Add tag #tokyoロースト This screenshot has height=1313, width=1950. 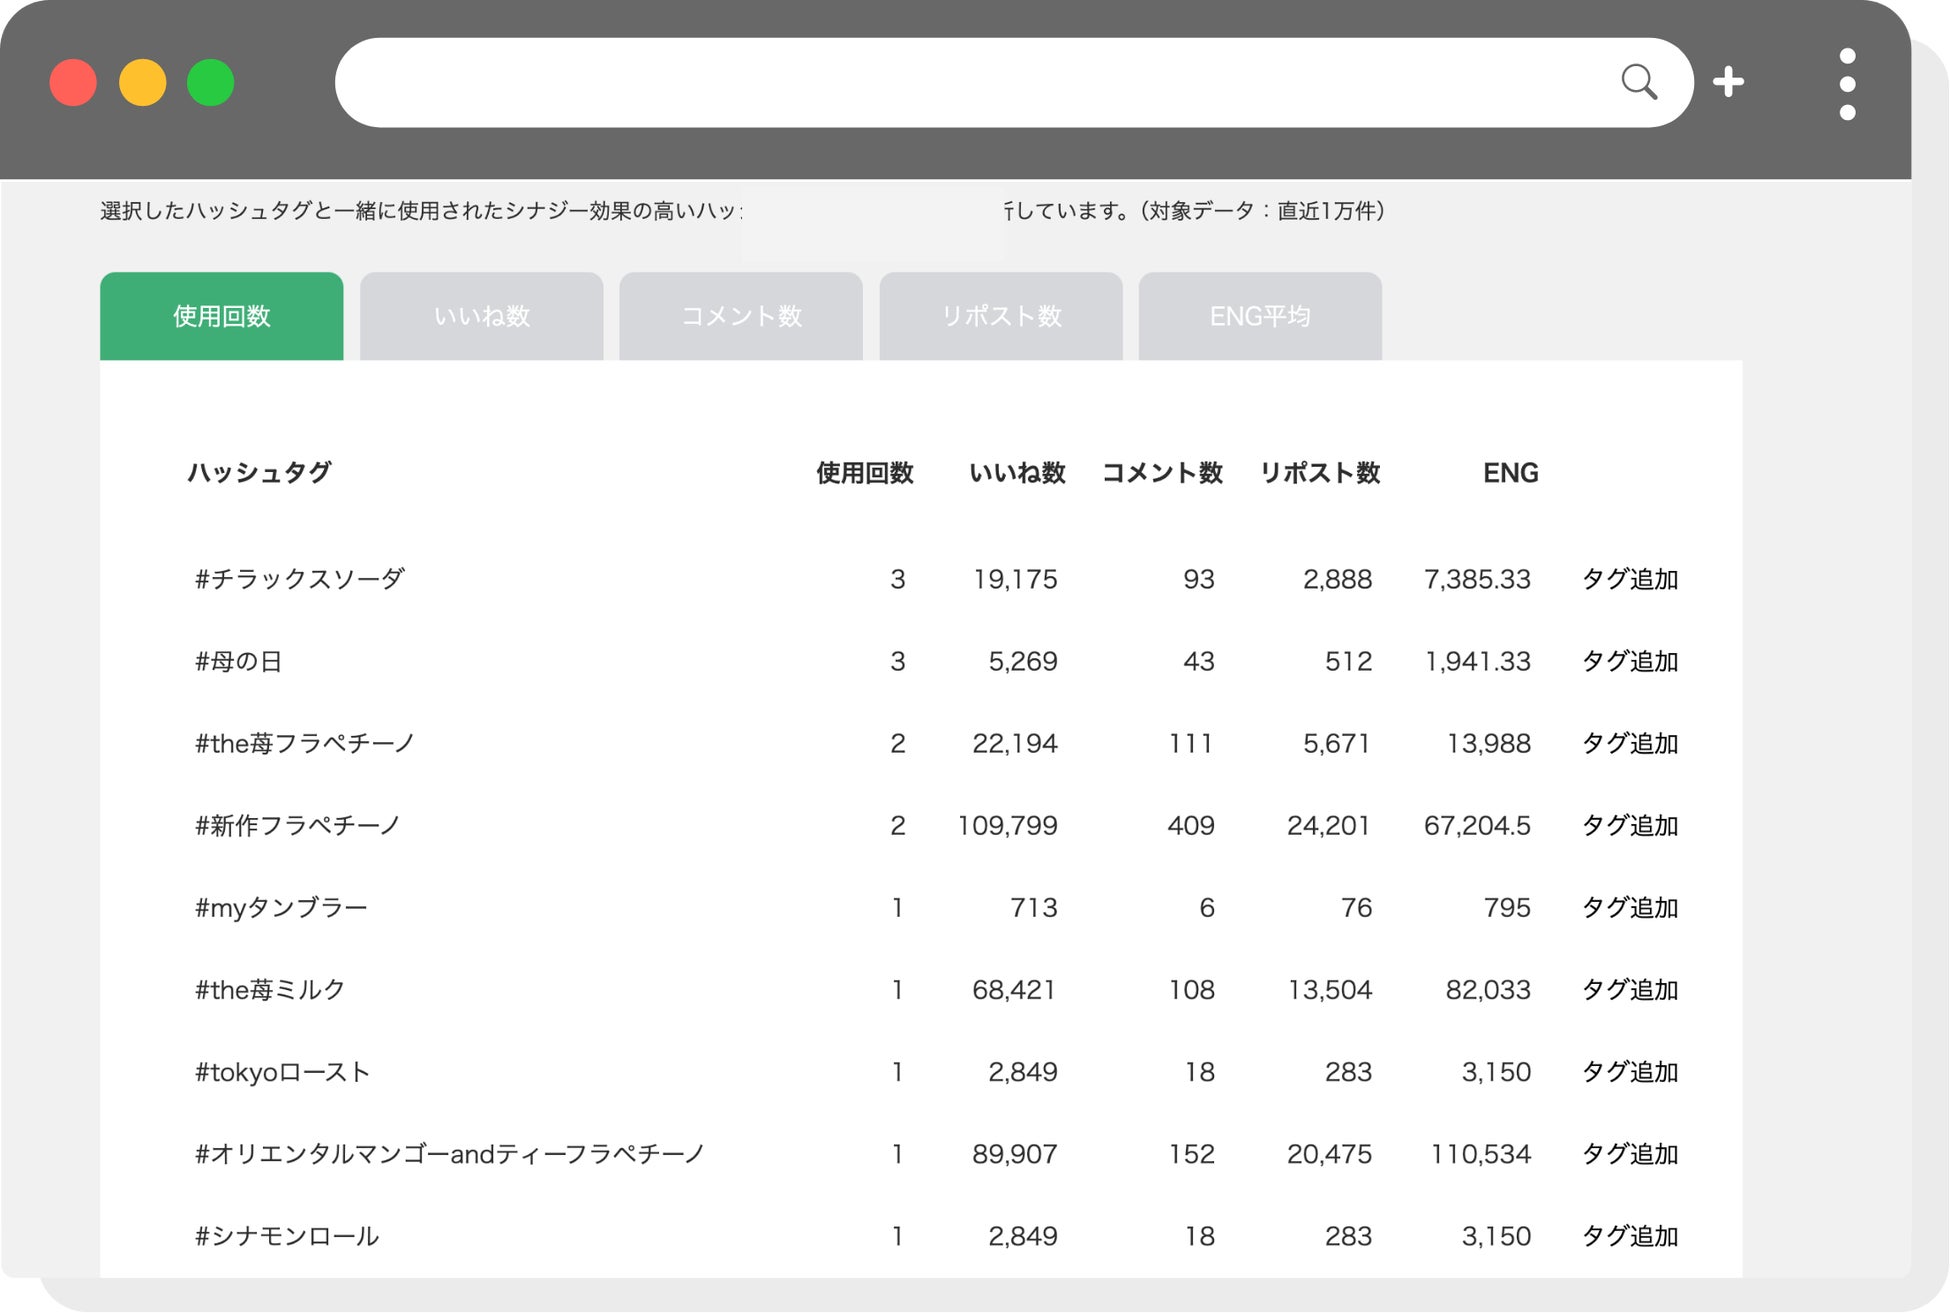coord(1629,1071)
